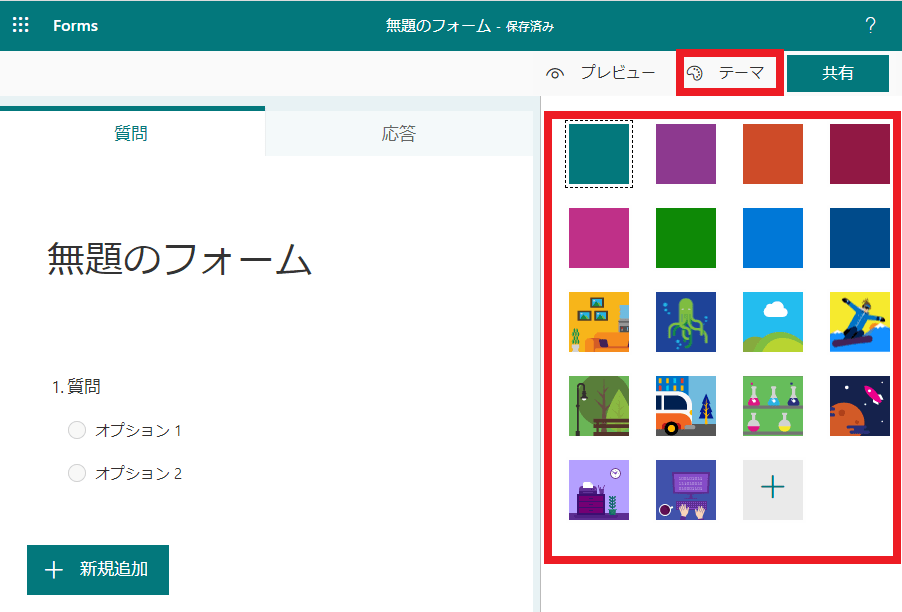Open the app launcher grid icon
This screenshot has height=612, width=902.
[x=21, y=25]
